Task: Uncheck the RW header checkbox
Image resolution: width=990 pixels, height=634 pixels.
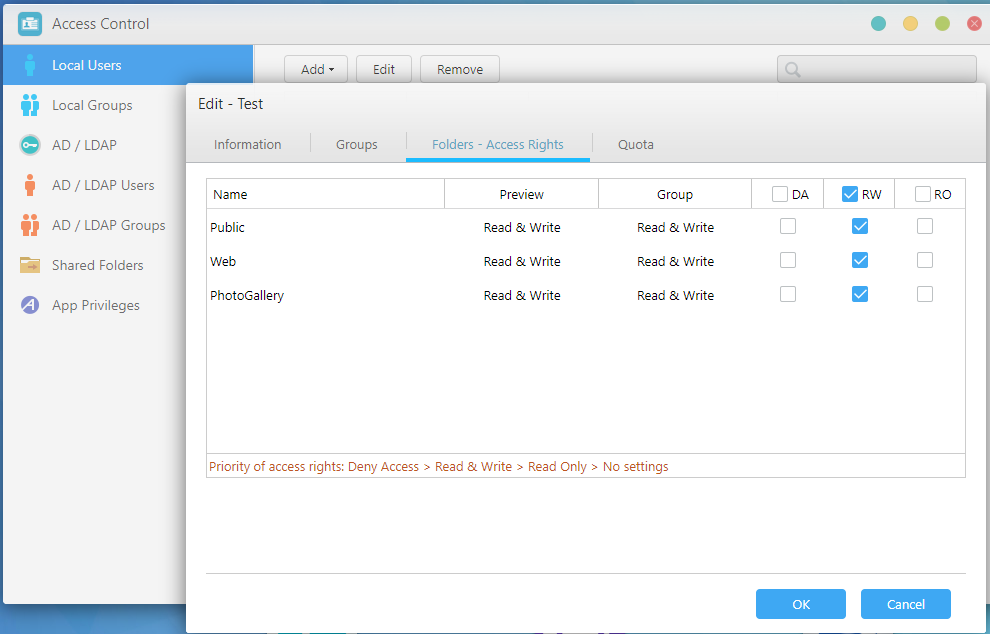Action: click(x=850, y=194)
